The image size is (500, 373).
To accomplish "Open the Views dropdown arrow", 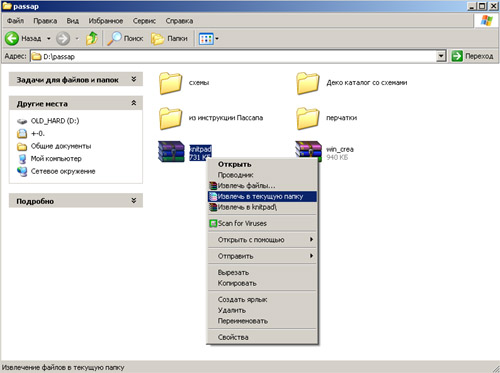I will point(217,39).
